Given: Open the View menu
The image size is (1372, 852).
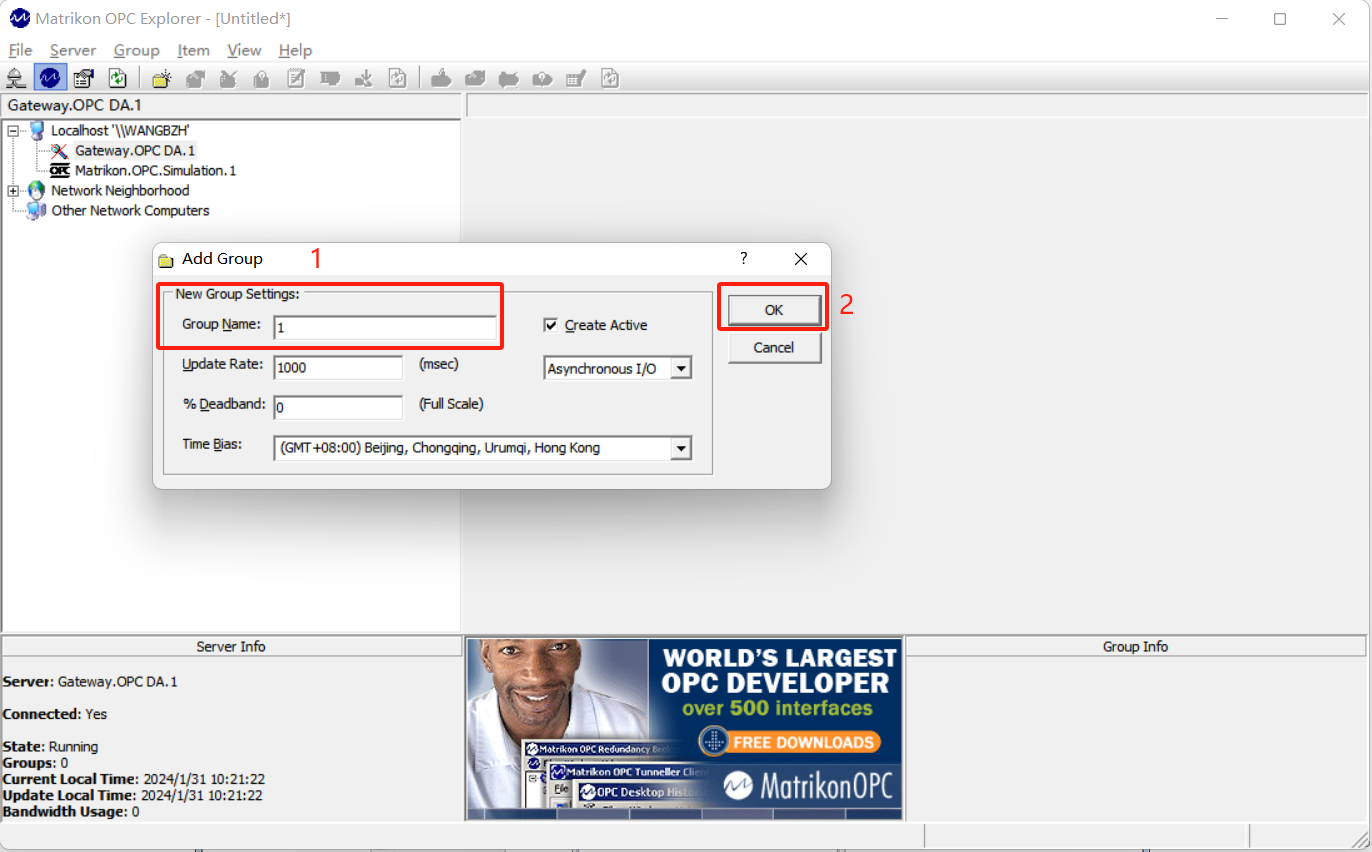Looking at the screenshot, I should click(x=244, y=50).
